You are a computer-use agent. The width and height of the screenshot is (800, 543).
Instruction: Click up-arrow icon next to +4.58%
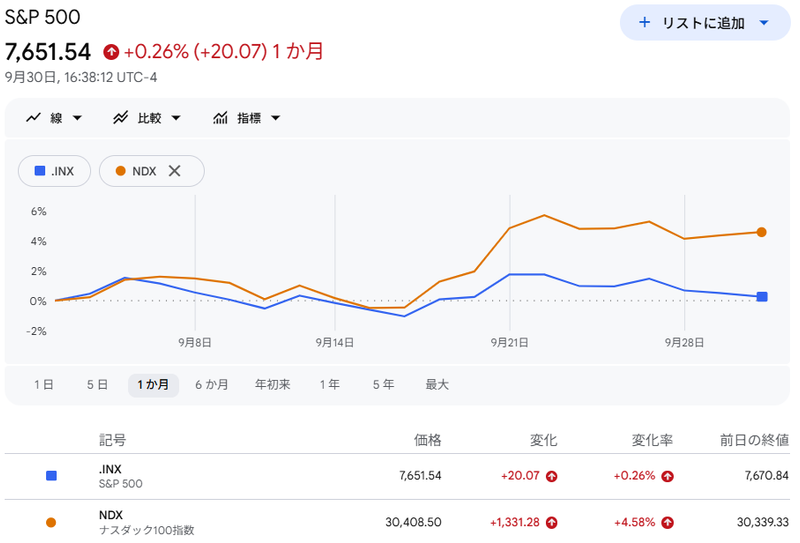click(x=667, y=523)
